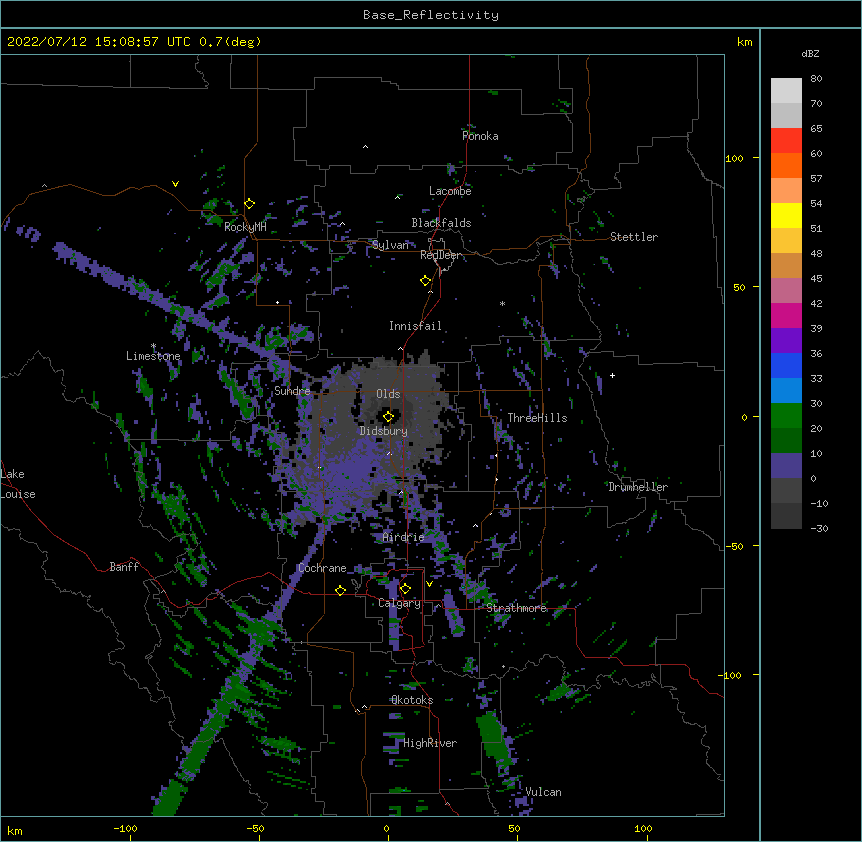Click the Limestone label
The height and width of the screenshot is (842, 862).
point(153,356)
